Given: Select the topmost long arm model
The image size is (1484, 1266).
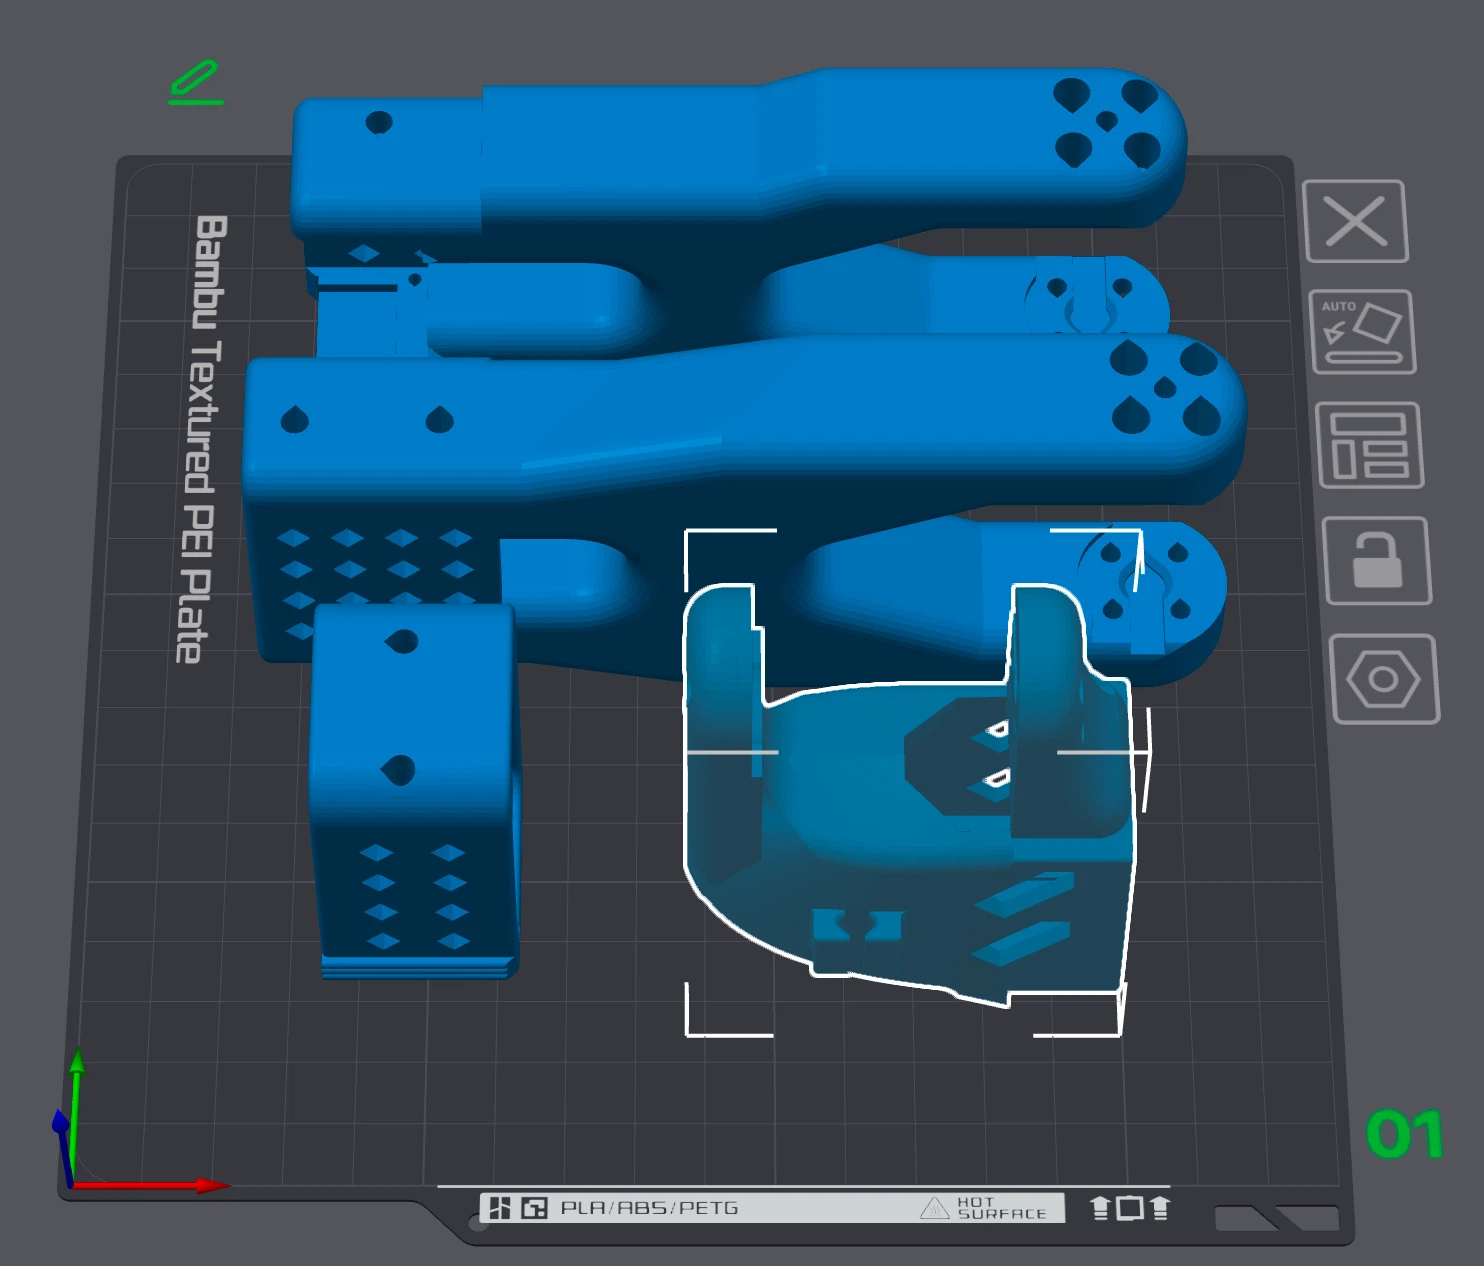Looking at the screenshot, I should click(700, 150).
